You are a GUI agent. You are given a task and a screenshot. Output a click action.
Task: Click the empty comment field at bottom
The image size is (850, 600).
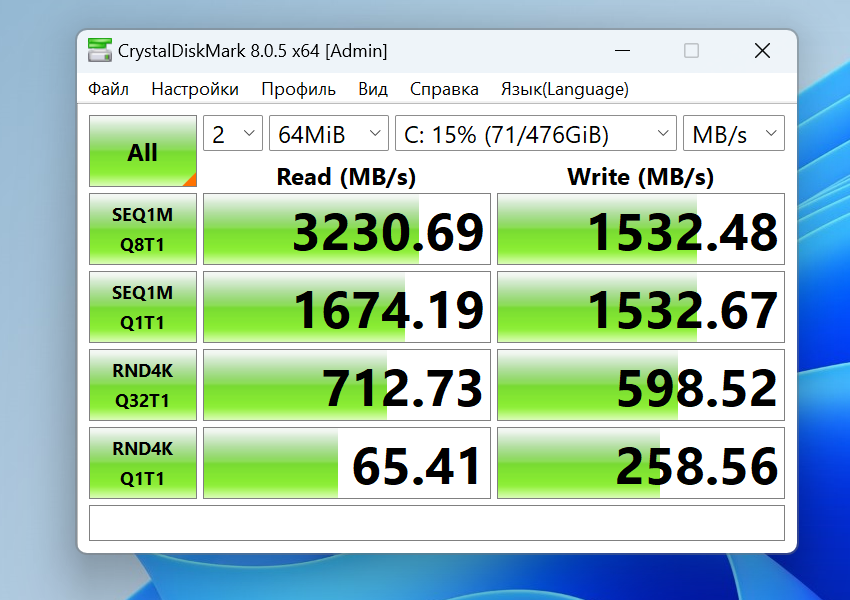coord(437,523)
